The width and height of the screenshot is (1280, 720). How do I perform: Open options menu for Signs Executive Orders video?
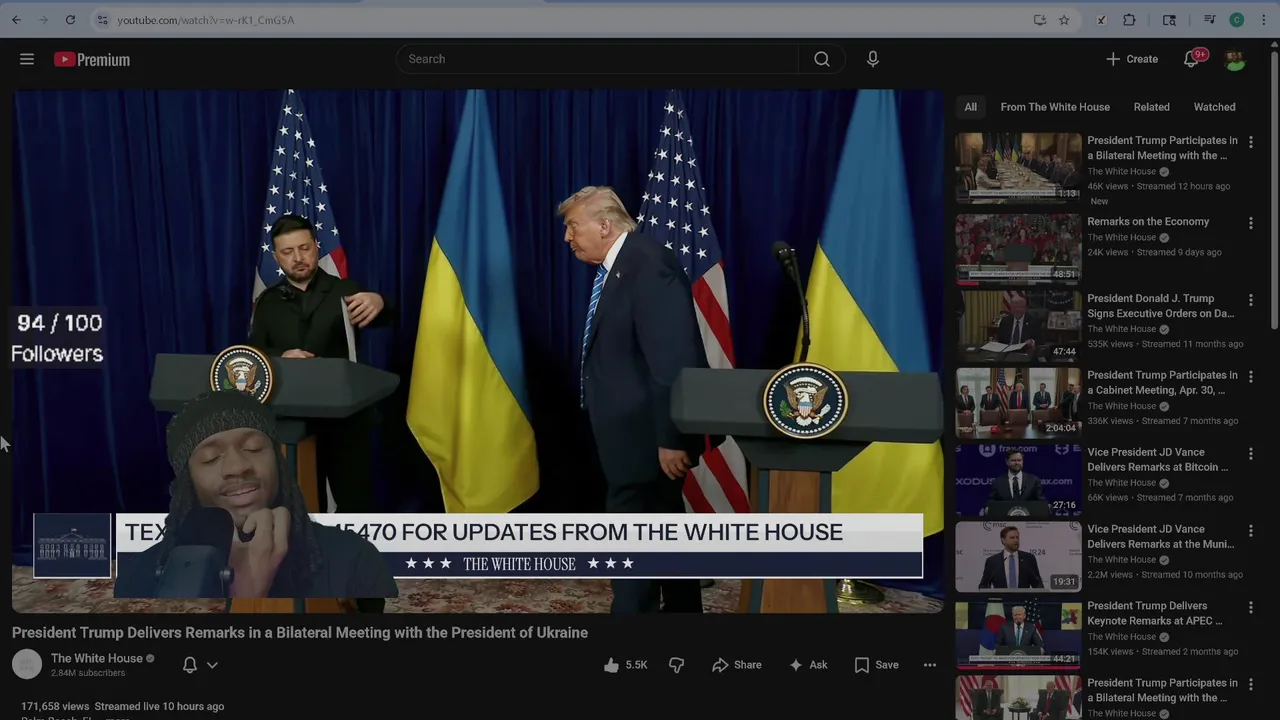click(x=1250, y=301)
